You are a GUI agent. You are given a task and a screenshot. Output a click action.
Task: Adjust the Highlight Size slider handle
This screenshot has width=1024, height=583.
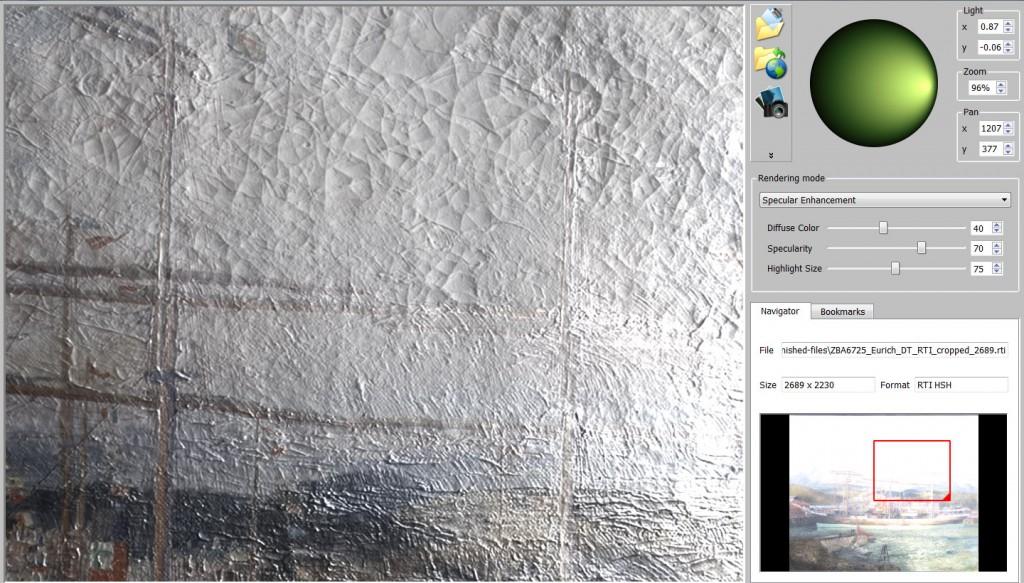[x=895, y=268]
